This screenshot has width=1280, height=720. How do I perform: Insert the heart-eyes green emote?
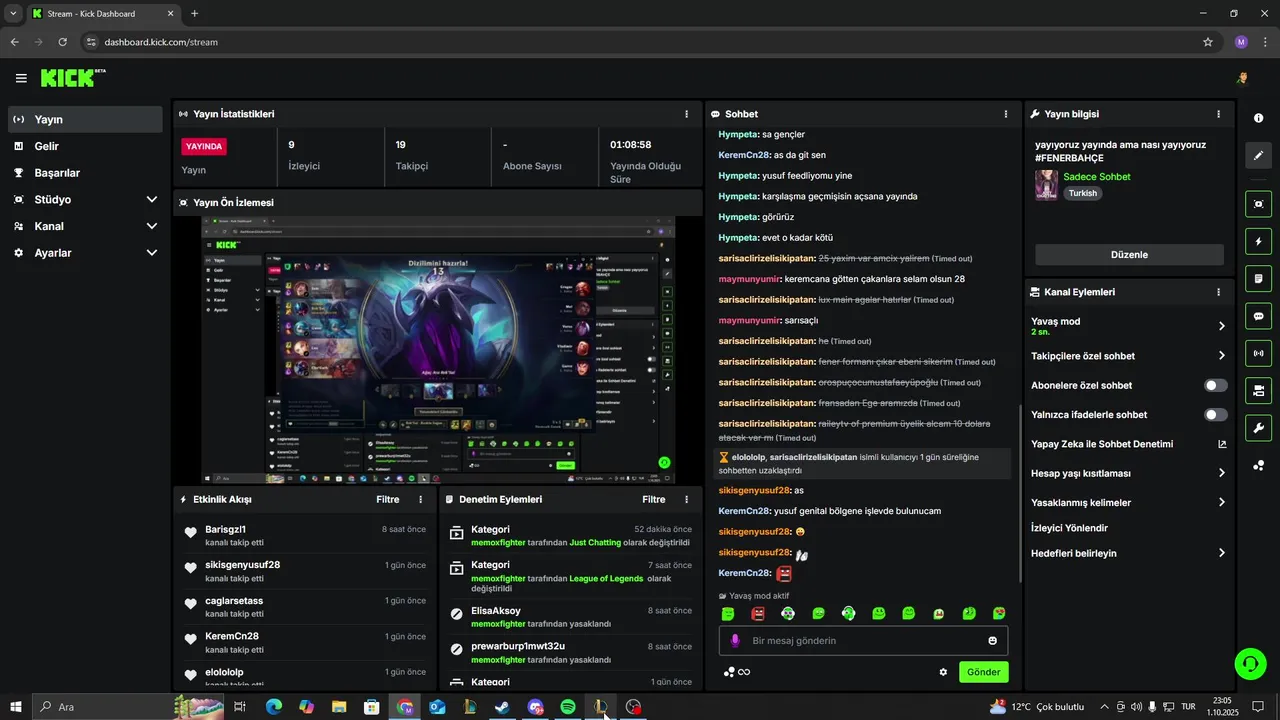pos(999,613)
